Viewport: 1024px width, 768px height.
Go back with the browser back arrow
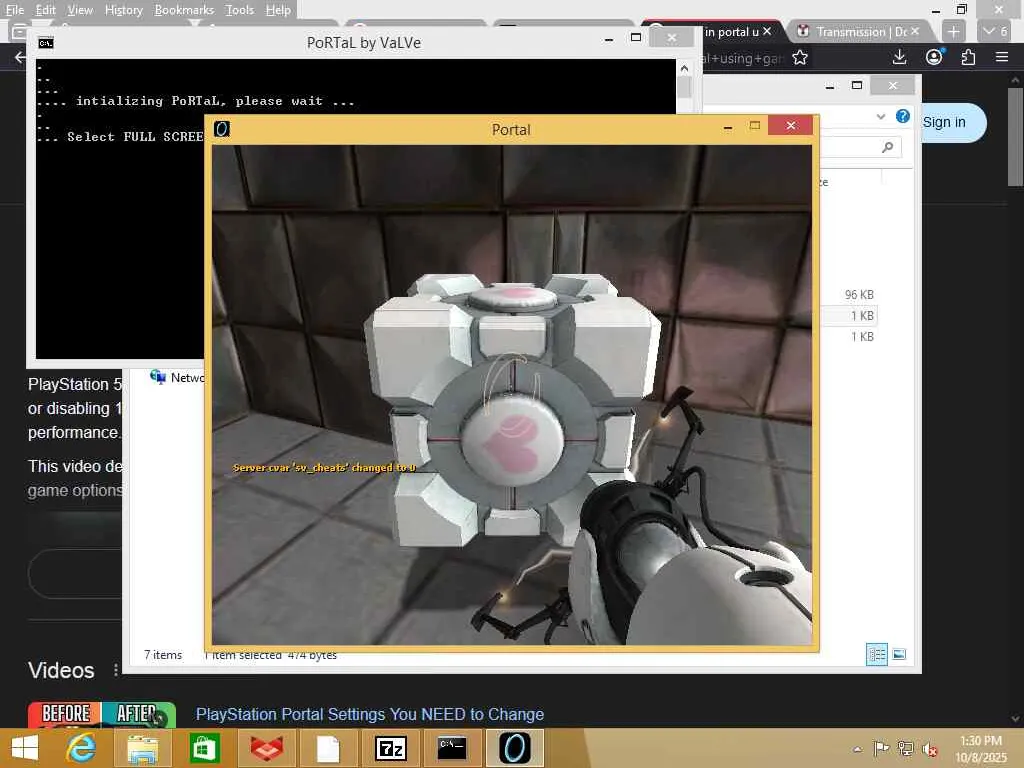[x=20, y=57]
